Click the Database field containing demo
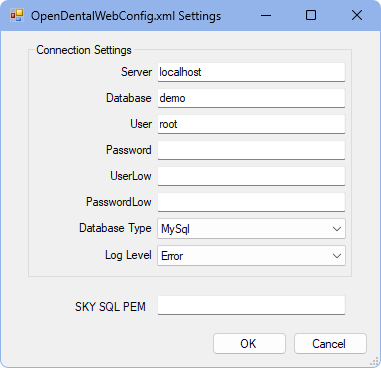The height and width of the screenshot is (368, 381). 251,98
